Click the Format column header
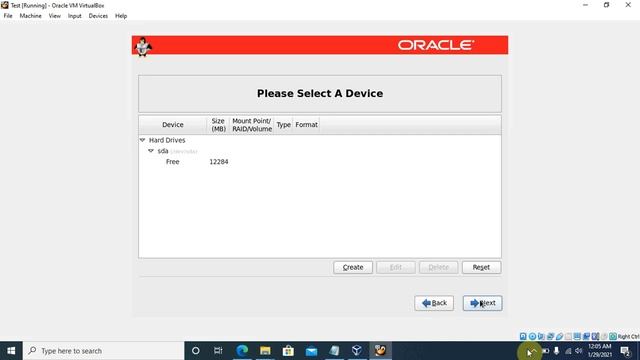 [x=307, y=125]
